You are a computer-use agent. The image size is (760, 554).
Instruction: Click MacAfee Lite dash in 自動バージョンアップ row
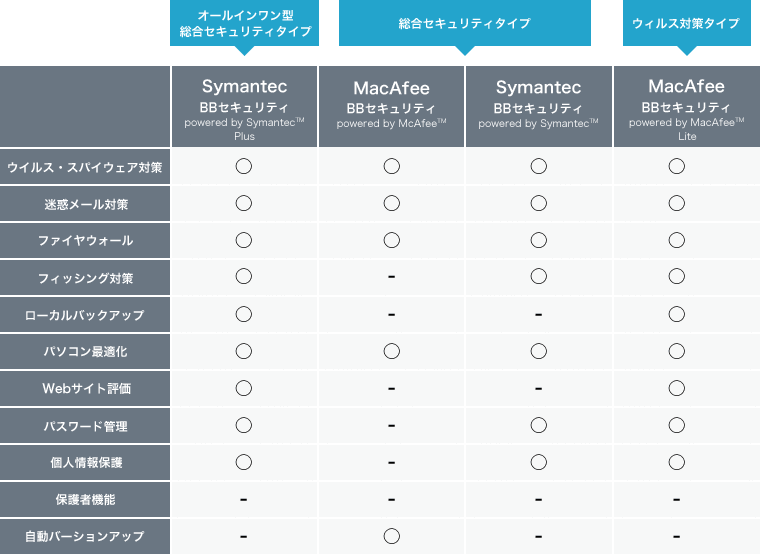pos(677,536)
